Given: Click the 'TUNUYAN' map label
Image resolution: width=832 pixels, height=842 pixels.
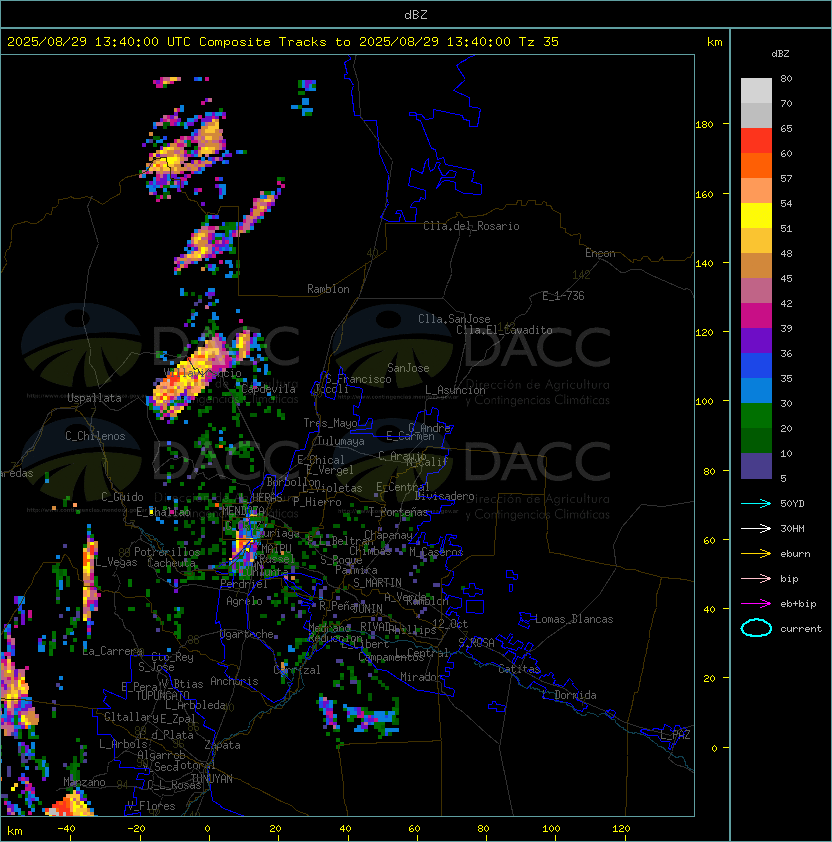Looking at the screenshot, I should tap(212, 779).
